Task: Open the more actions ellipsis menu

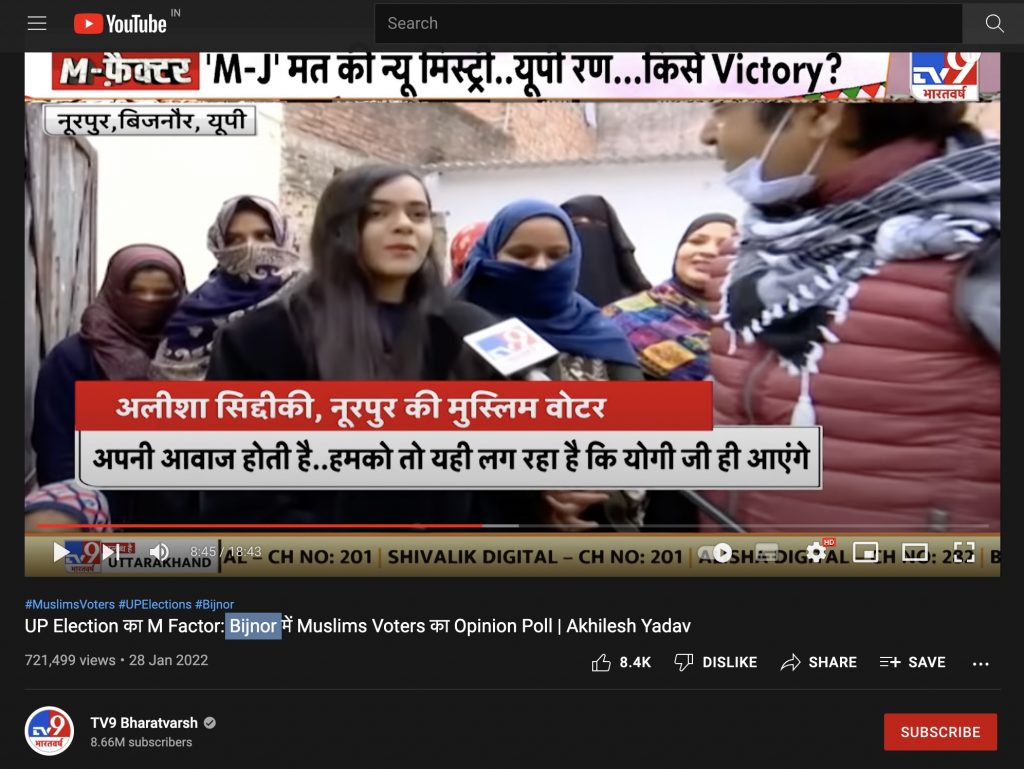Action: 980,664
